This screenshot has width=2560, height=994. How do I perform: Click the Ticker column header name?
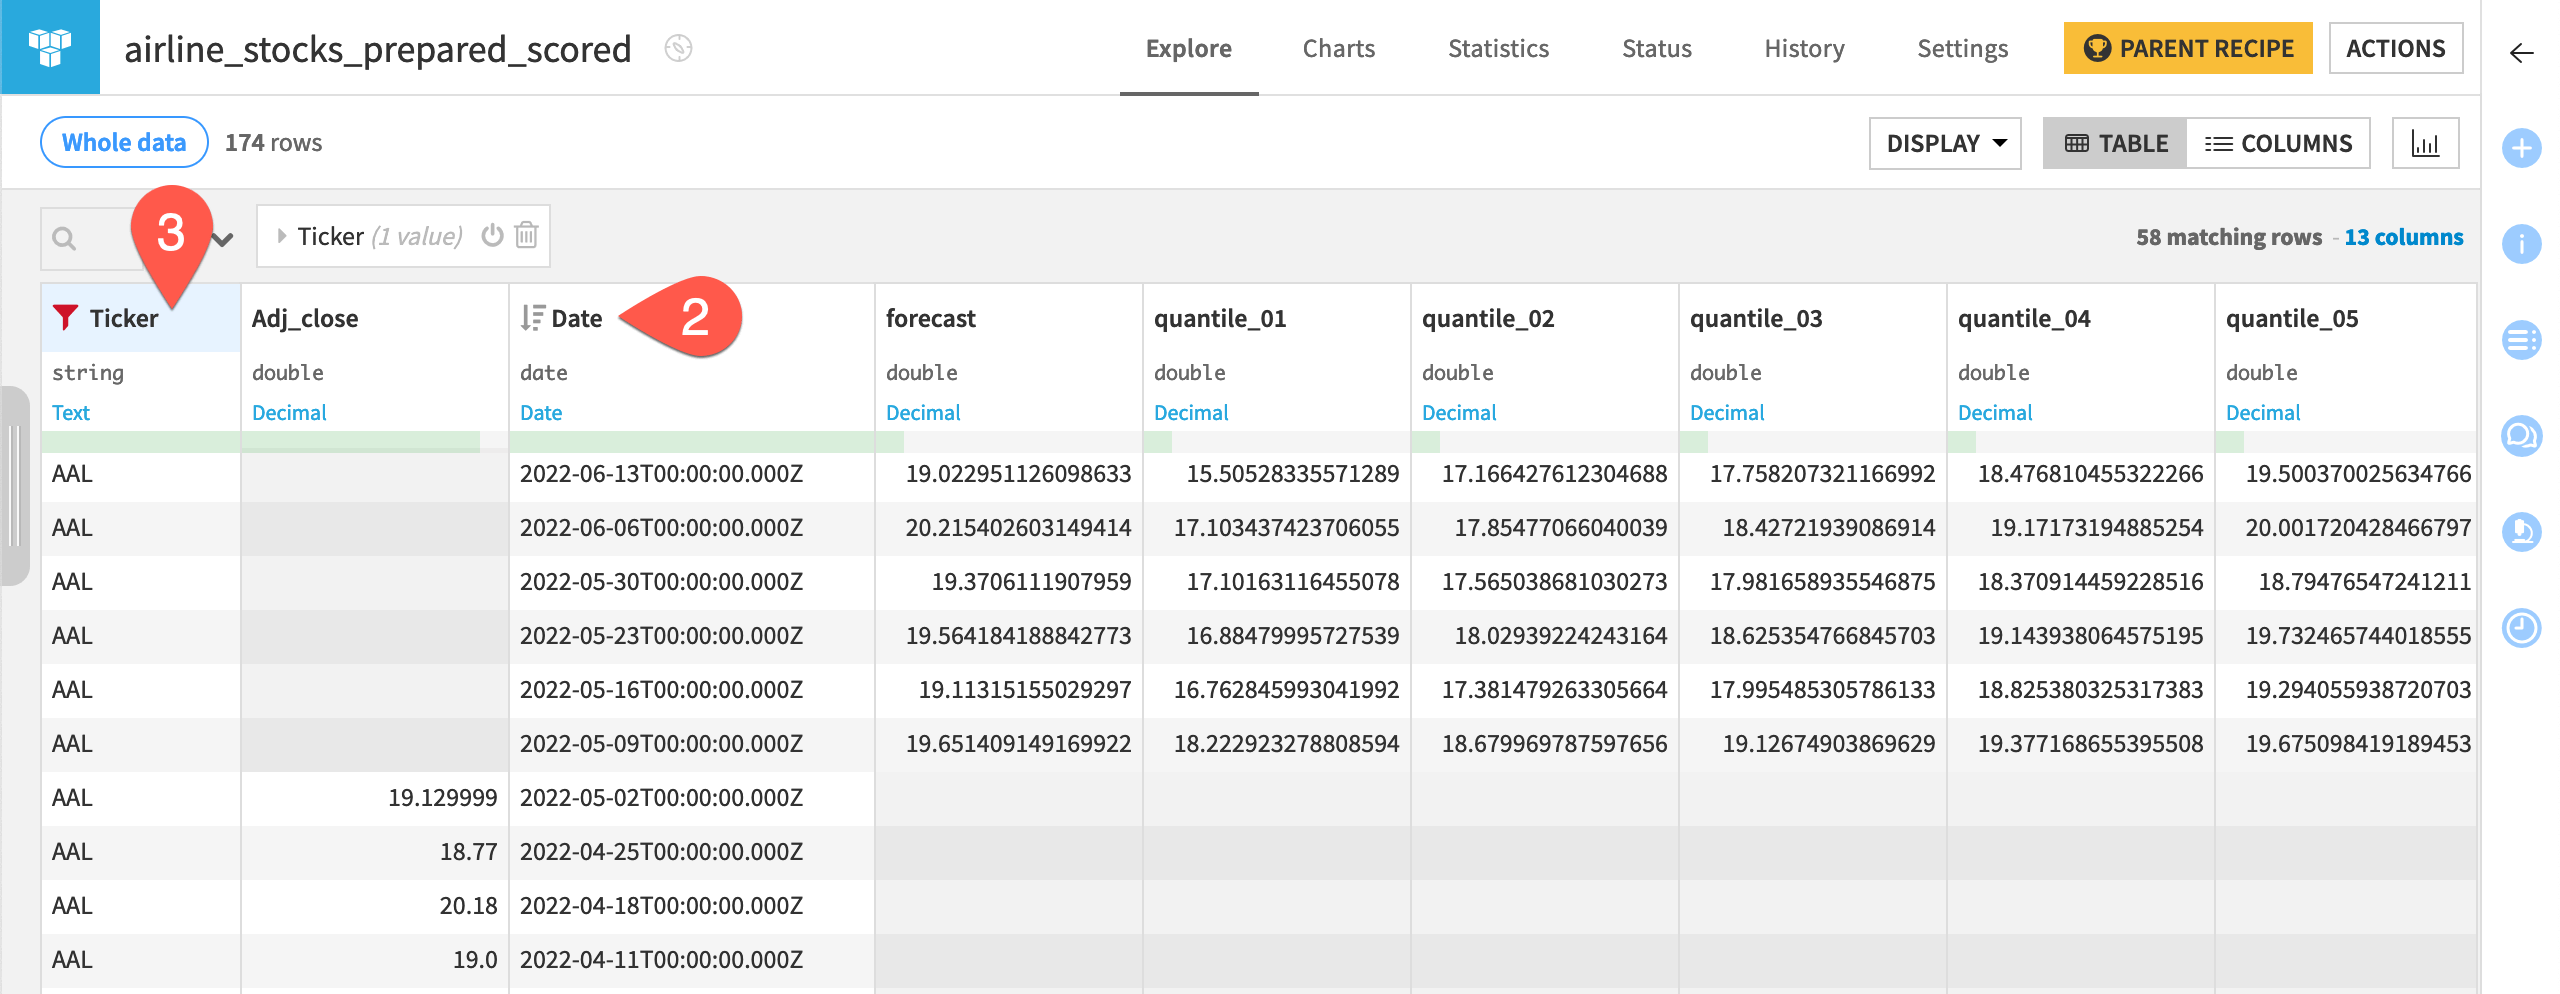pyautogui.click(x=124, y=318)
